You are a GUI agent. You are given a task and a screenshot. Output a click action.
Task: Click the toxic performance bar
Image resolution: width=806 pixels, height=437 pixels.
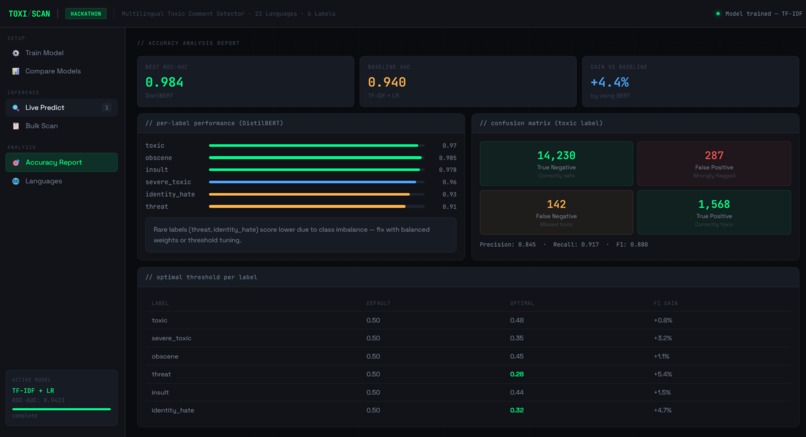(317, 145)
